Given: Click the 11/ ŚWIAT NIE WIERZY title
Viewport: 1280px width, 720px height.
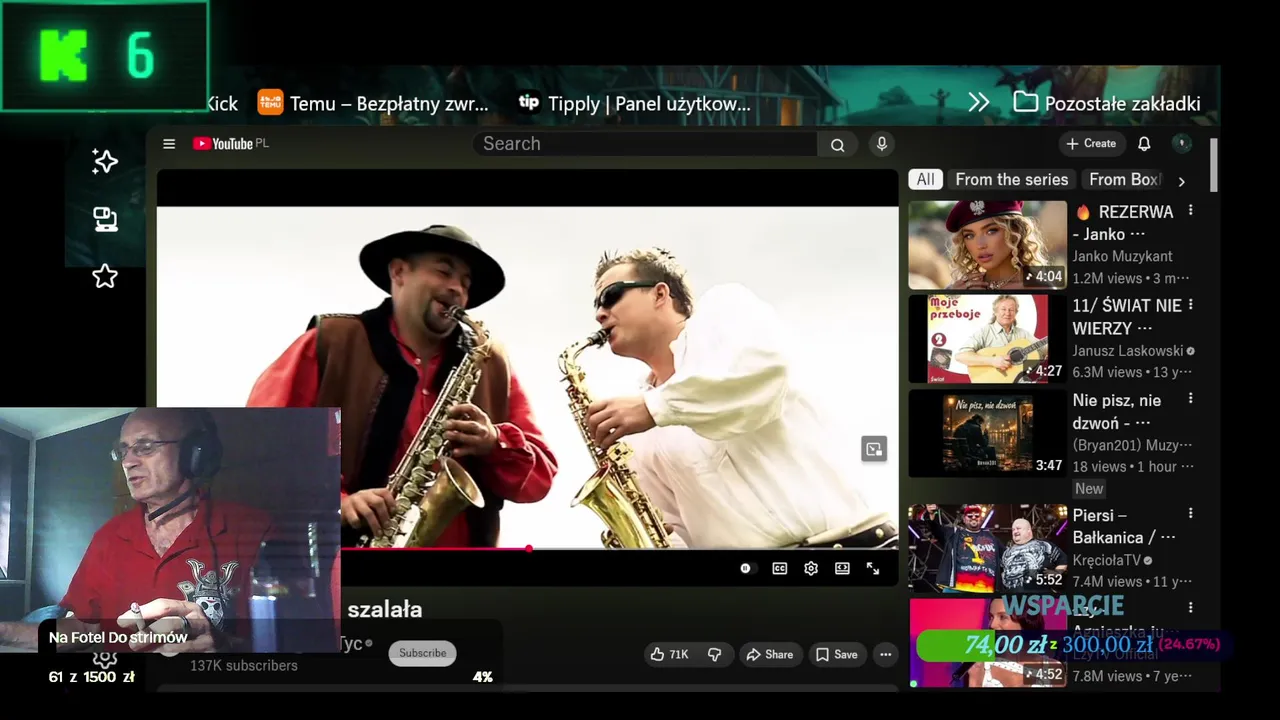Looking at the screenshot, I should (1127, 317).
